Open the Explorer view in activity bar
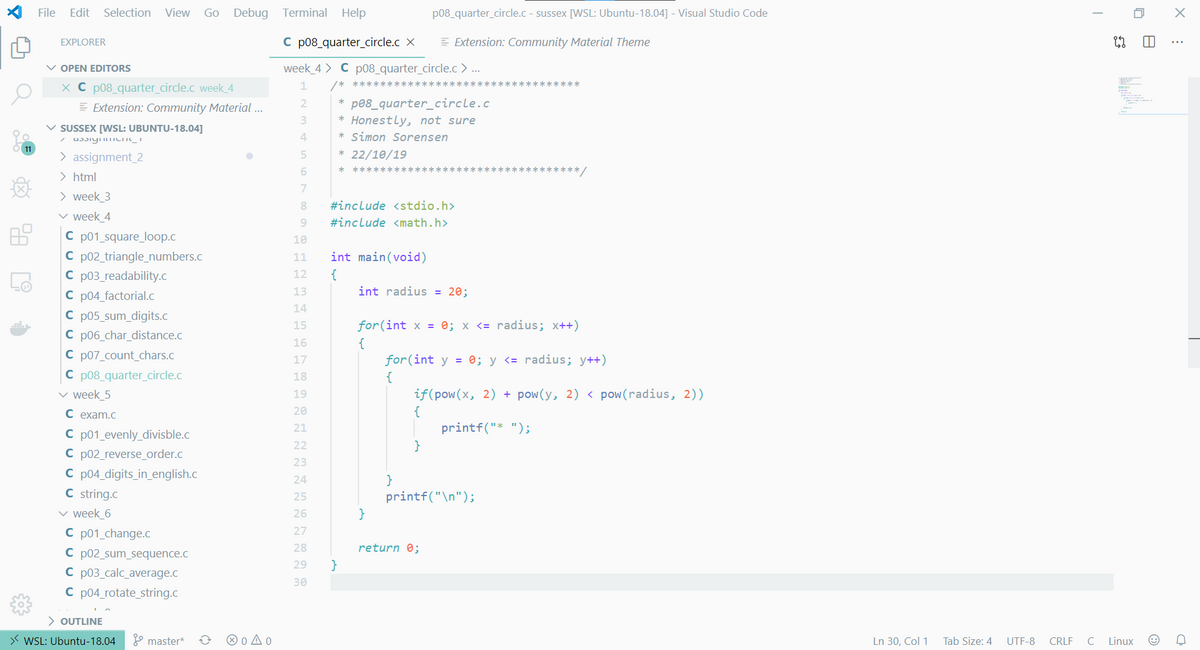The width and height of the screenshot is (1200, 650). (x=22, y=47)
